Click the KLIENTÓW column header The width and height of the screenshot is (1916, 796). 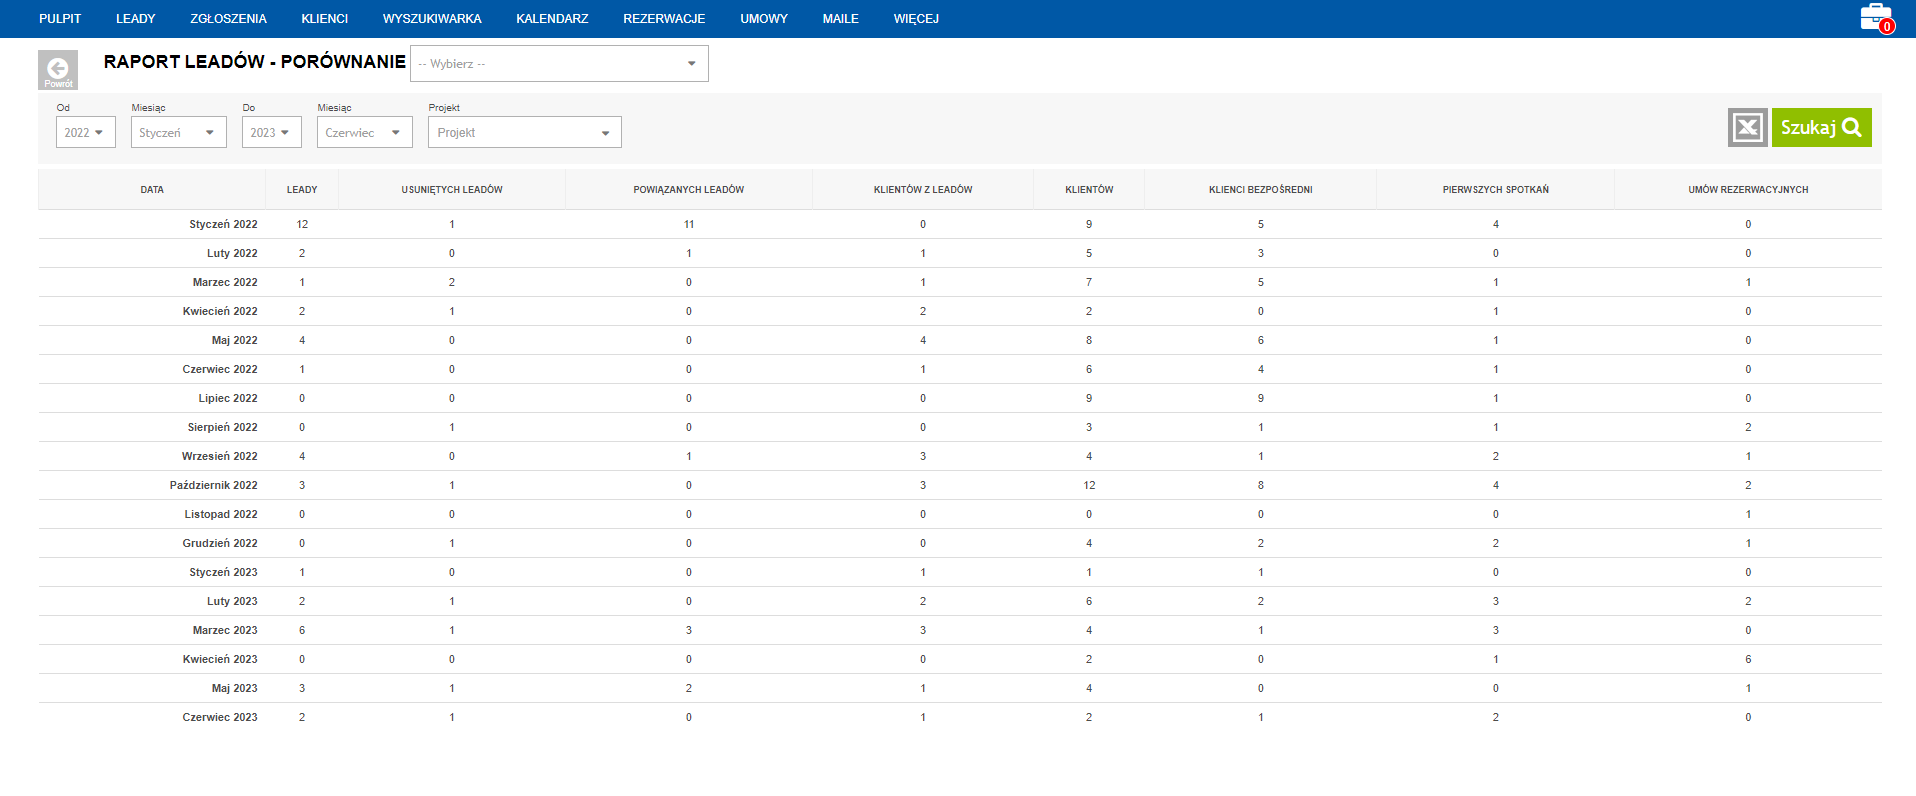tap(1089, 190)
